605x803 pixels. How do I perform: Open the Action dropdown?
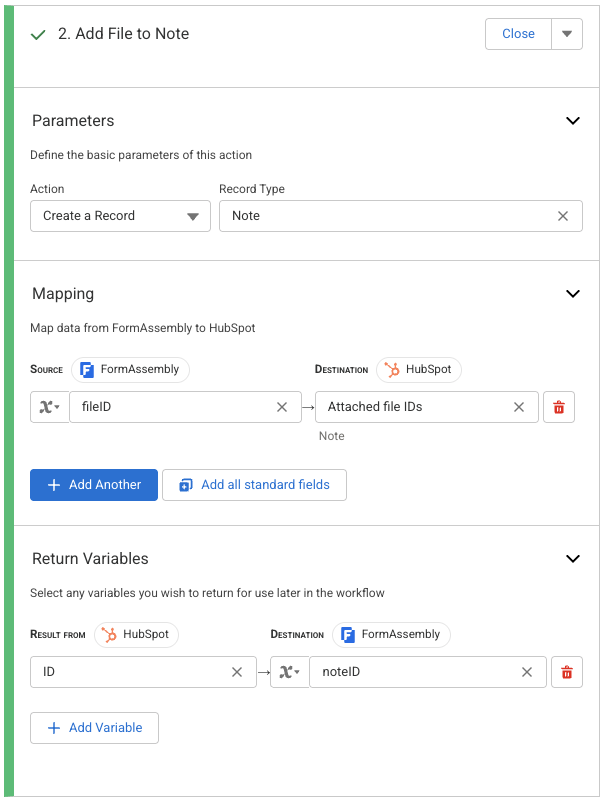pos(120,216)
